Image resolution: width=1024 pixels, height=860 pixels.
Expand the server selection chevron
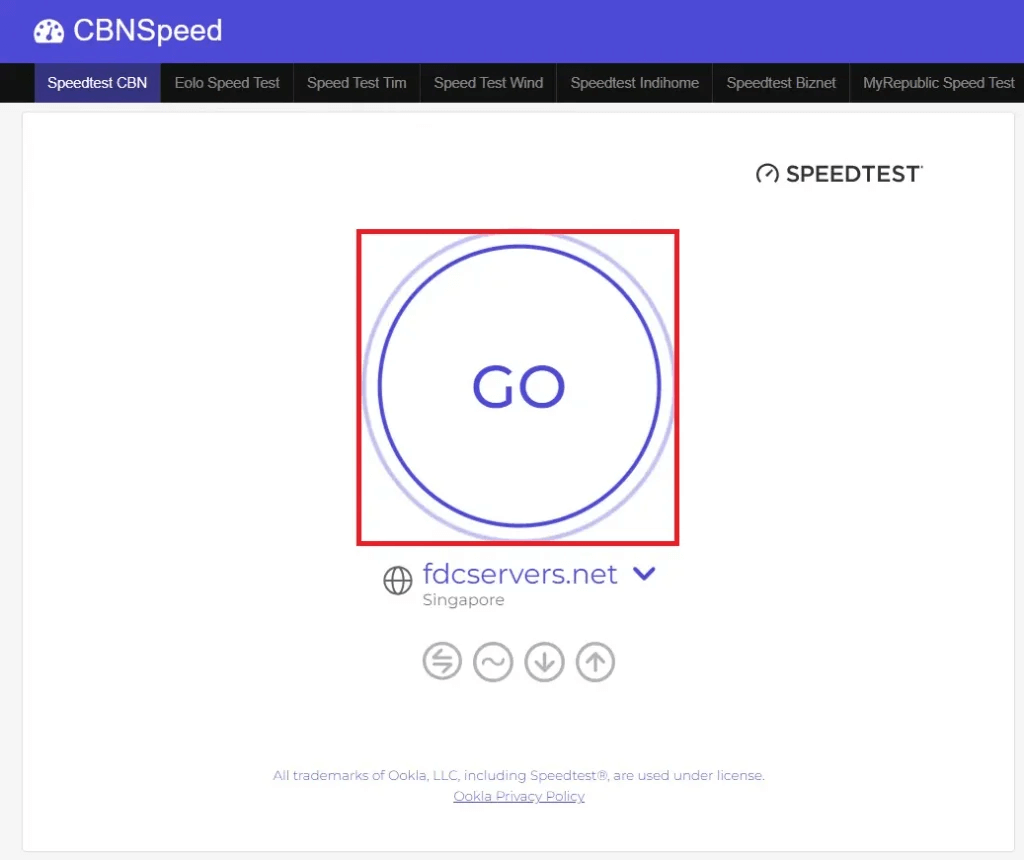[x=644, y=573]
